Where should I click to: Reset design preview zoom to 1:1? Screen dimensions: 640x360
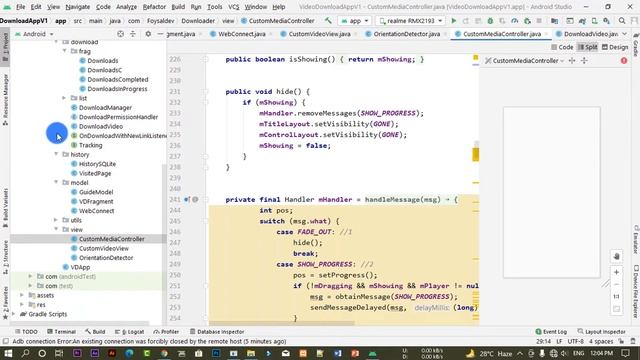coord(616,296)
